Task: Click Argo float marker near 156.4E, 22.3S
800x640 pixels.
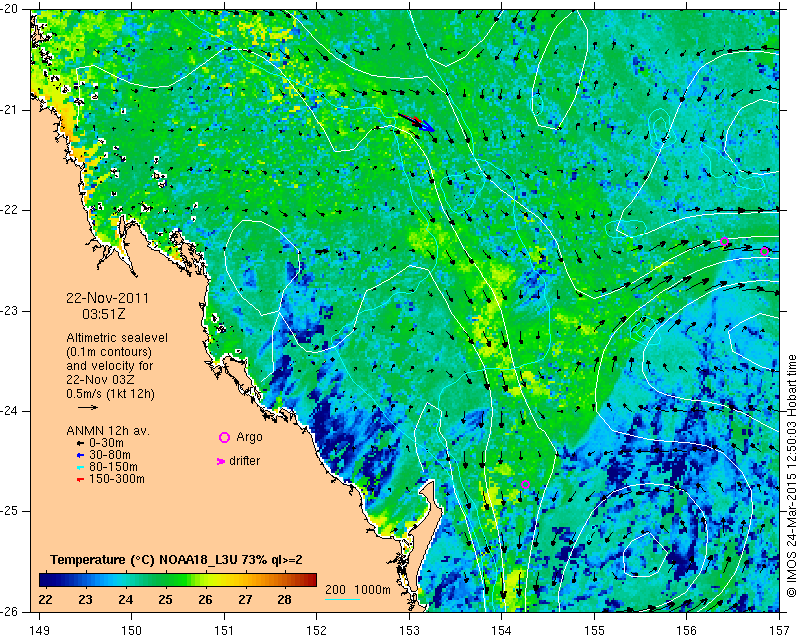Action: click(724, 241)
